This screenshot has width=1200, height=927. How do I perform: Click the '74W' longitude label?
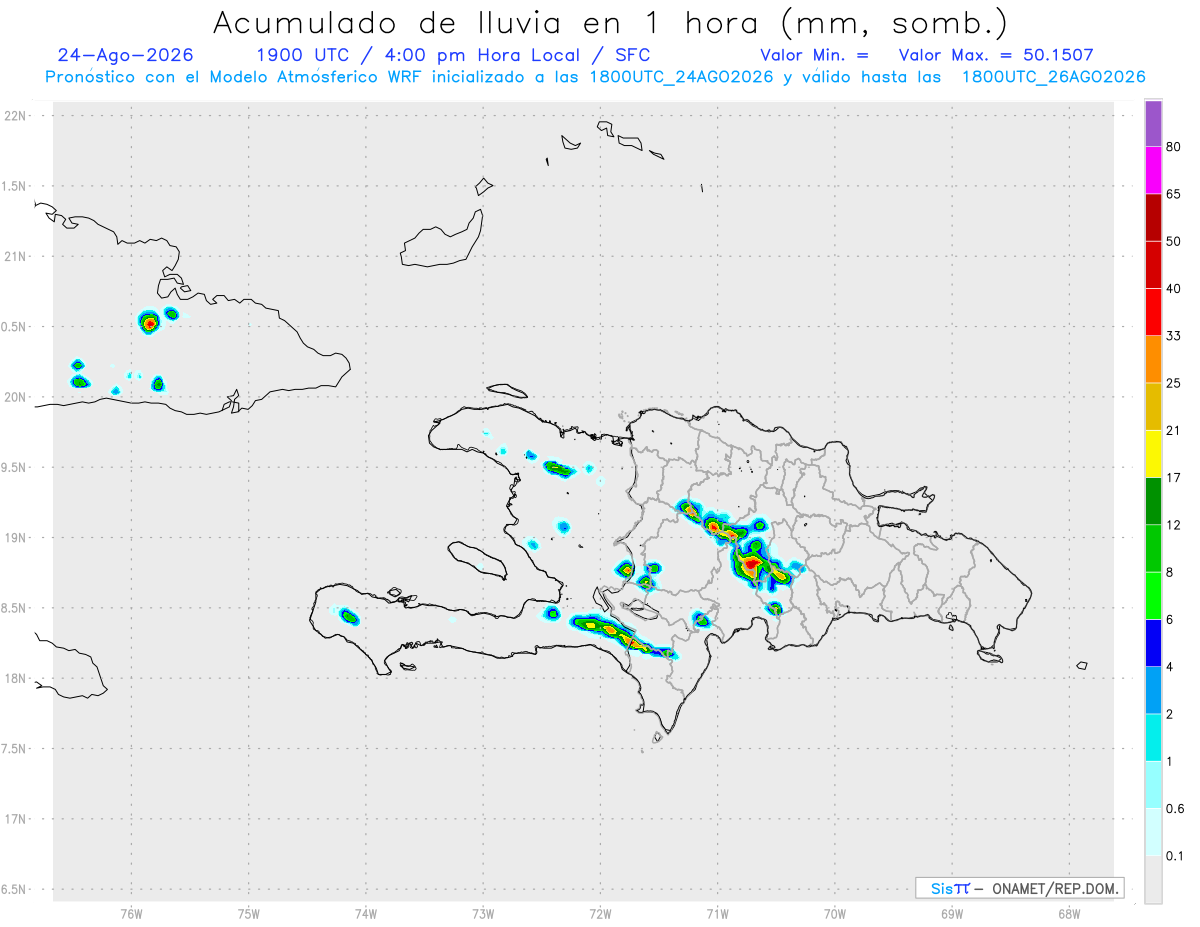tap(366, 913)
